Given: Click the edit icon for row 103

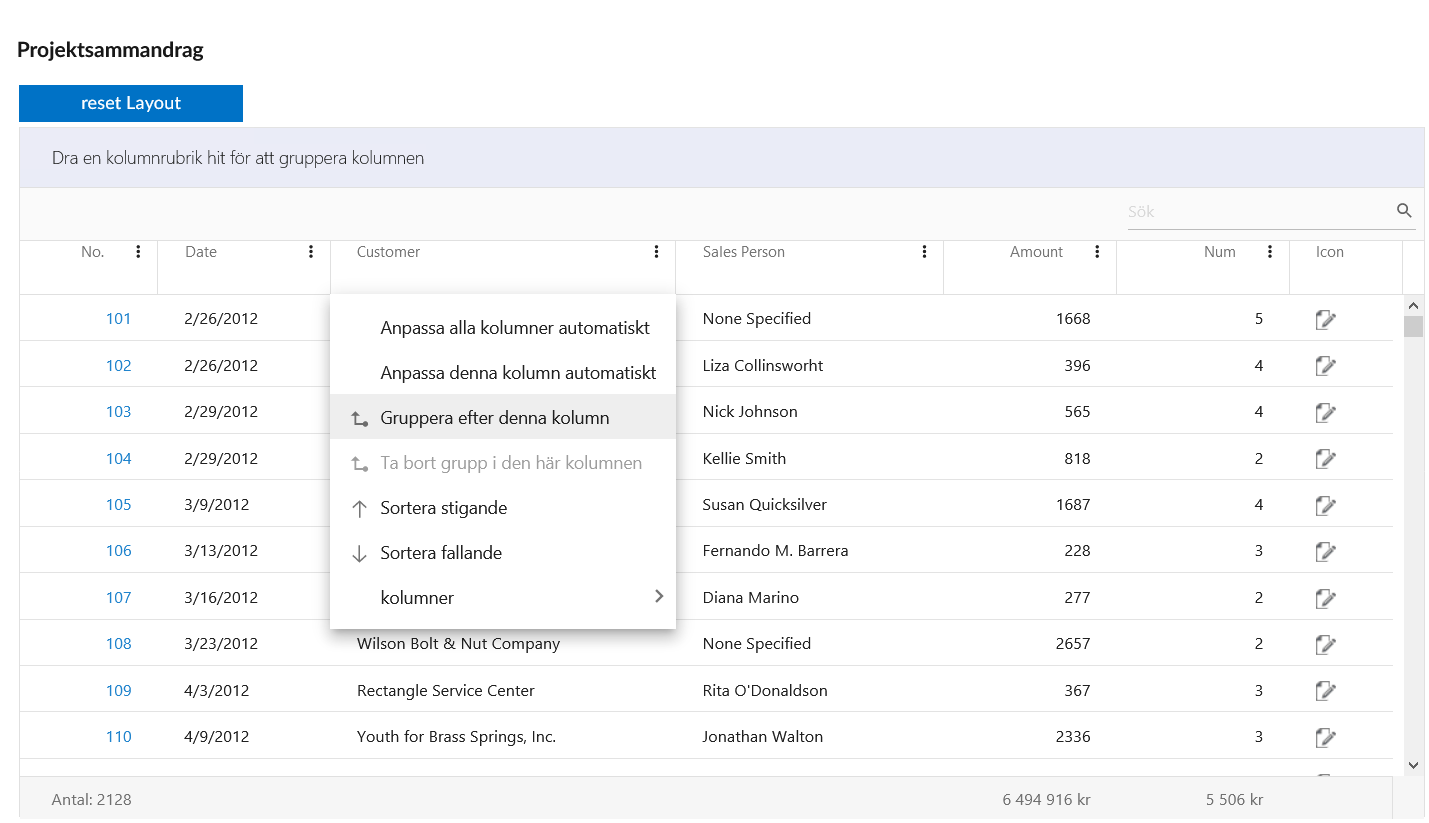Looking at the screenshot, I should (1325, 412).
